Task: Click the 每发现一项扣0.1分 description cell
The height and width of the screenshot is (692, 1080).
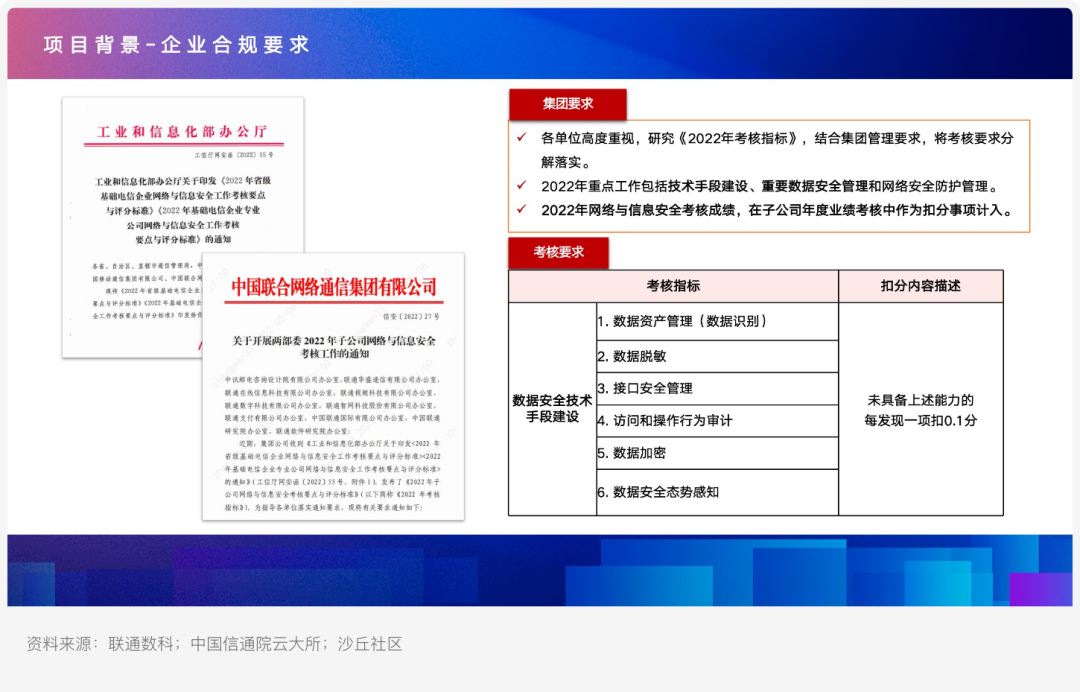Action: 920,410
